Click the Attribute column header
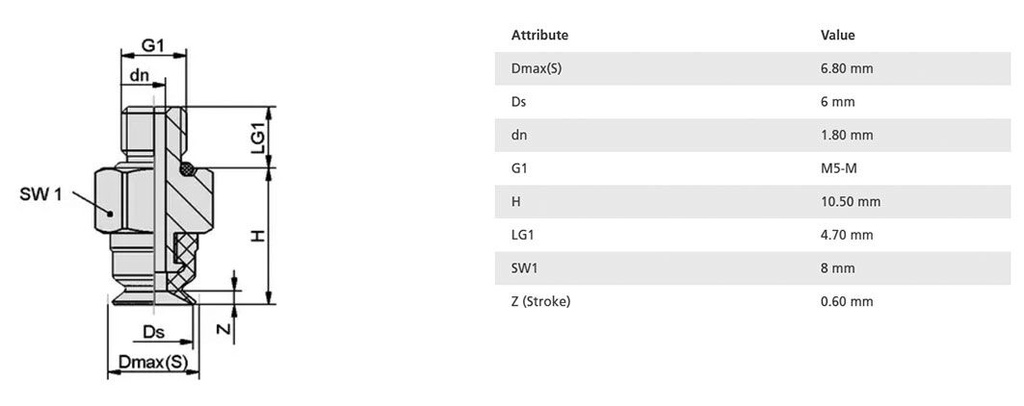Viewport: 1024px width, 406px height. (539, 35)
